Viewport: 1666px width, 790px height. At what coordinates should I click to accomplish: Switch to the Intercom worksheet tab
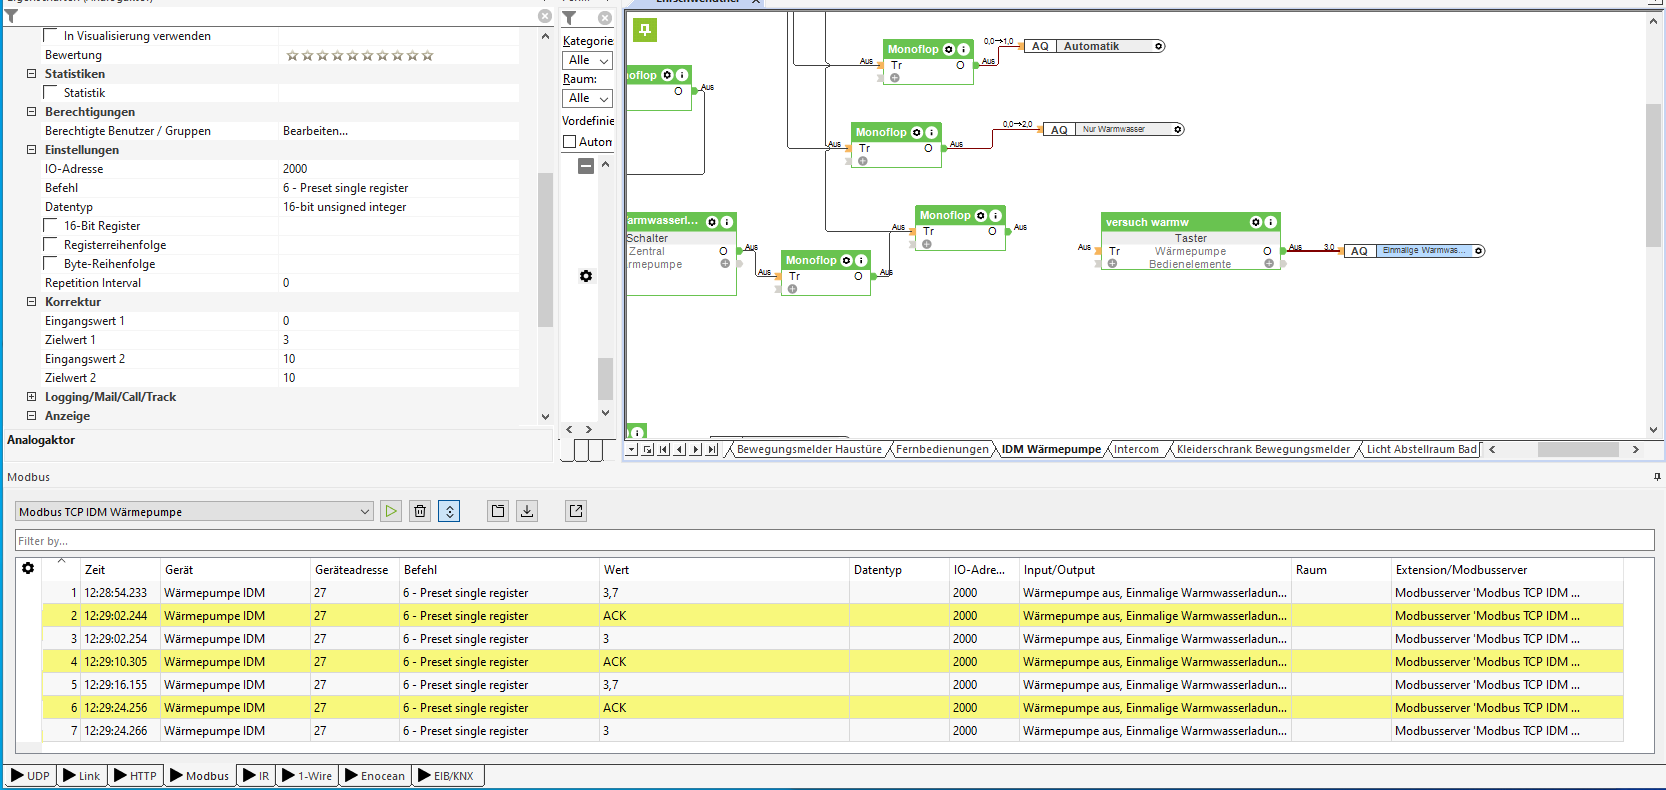tap(1136, 449)
